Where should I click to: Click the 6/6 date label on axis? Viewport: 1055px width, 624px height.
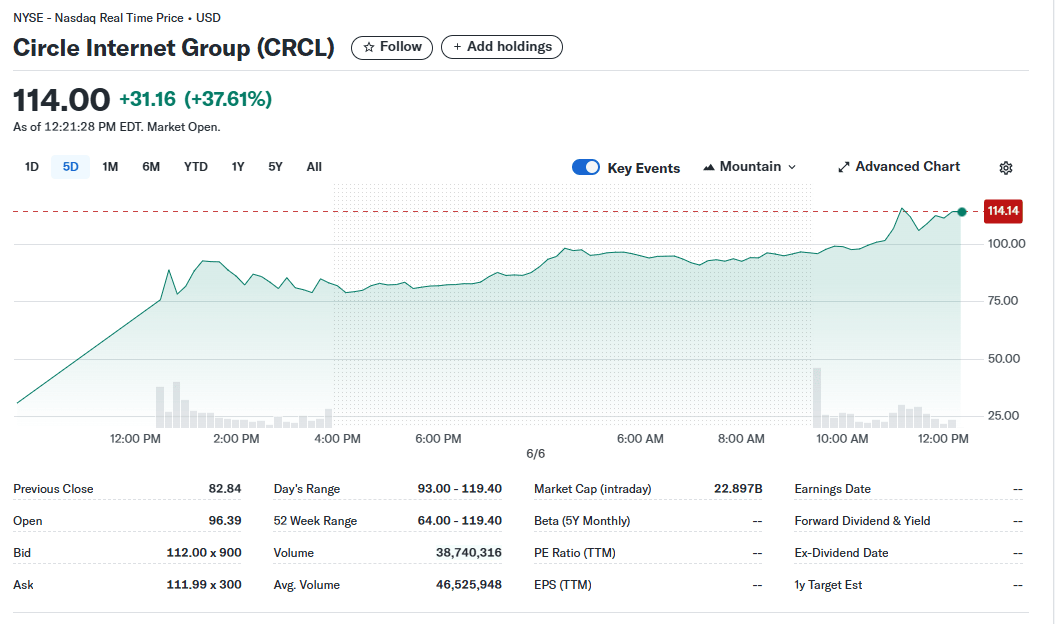[536, 454]
